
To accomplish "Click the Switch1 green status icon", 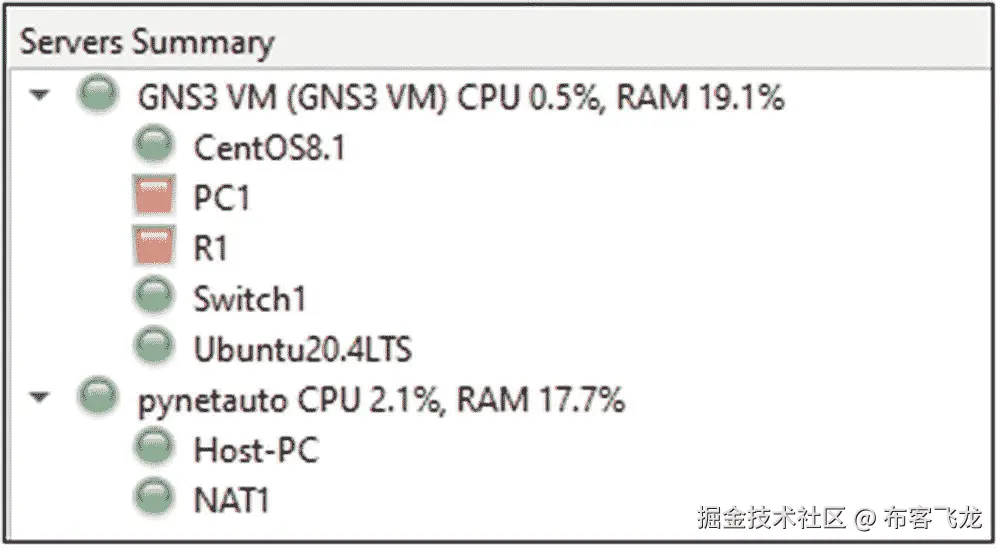I will pyautogui.click(x=152, y=297).
